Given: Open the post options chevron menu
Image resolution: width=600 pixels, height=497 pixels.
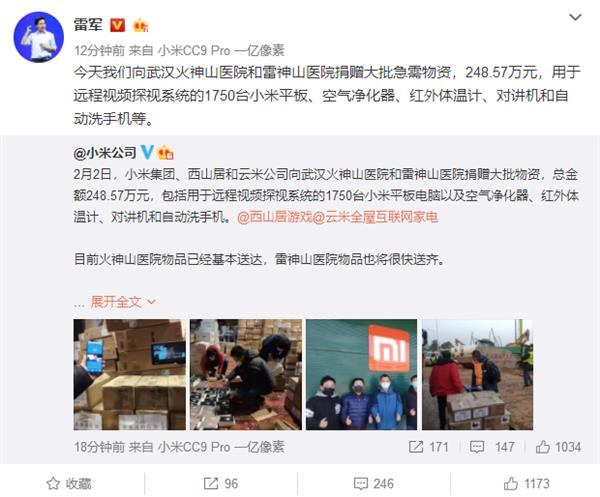Looking at the screenshot, I should 575,17.
